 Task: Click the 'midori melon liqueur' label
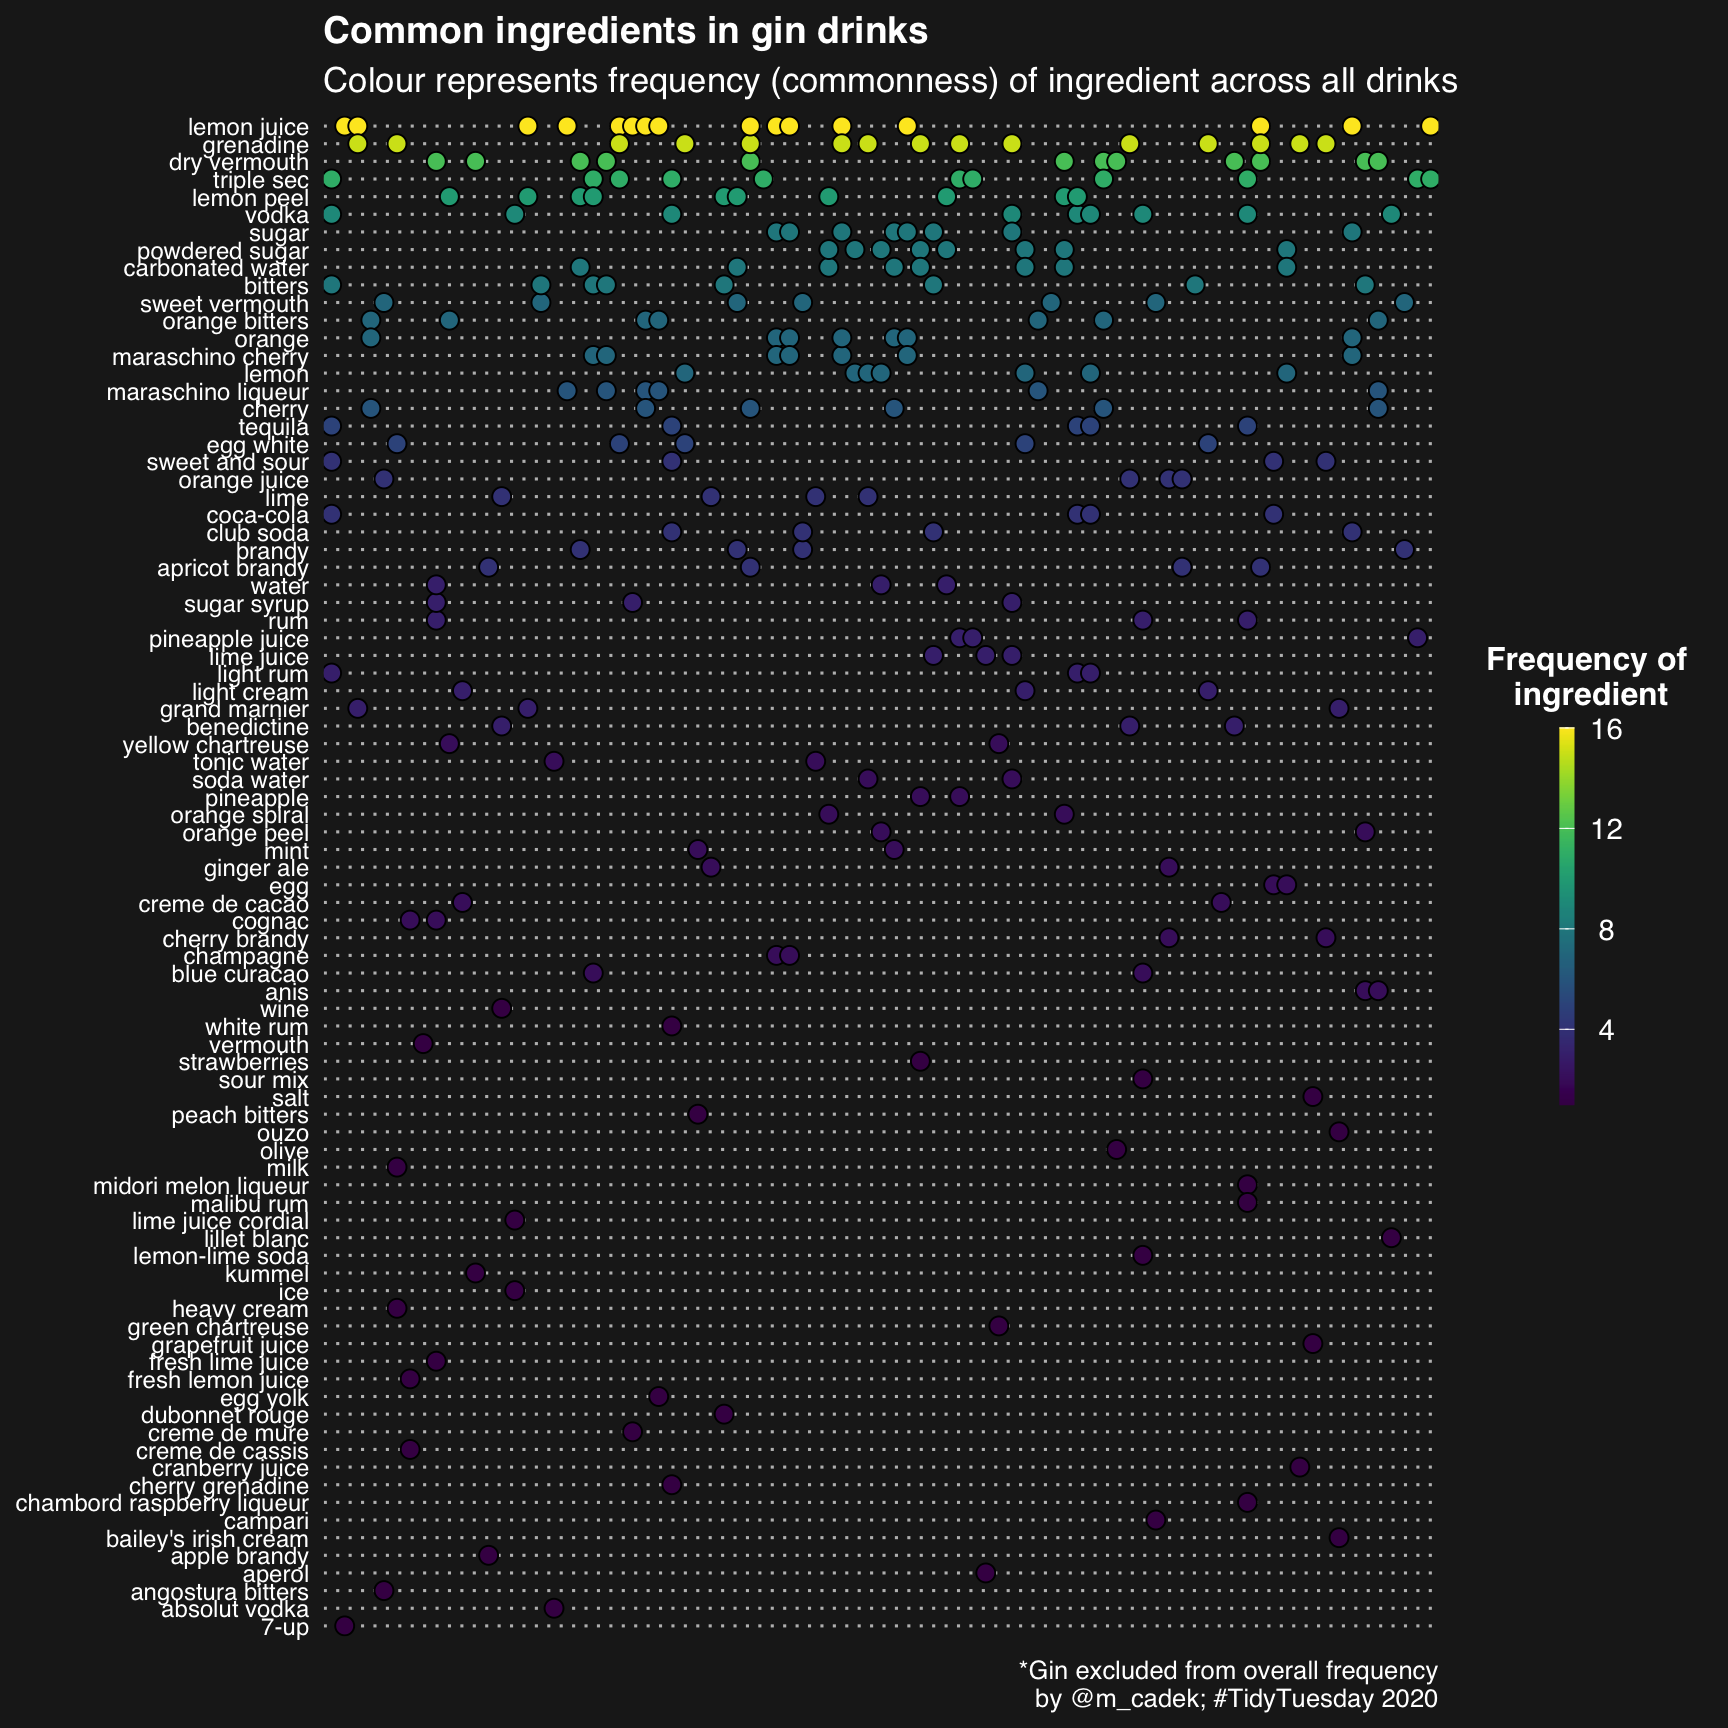pyautogui.click(x=201, y=1185)
